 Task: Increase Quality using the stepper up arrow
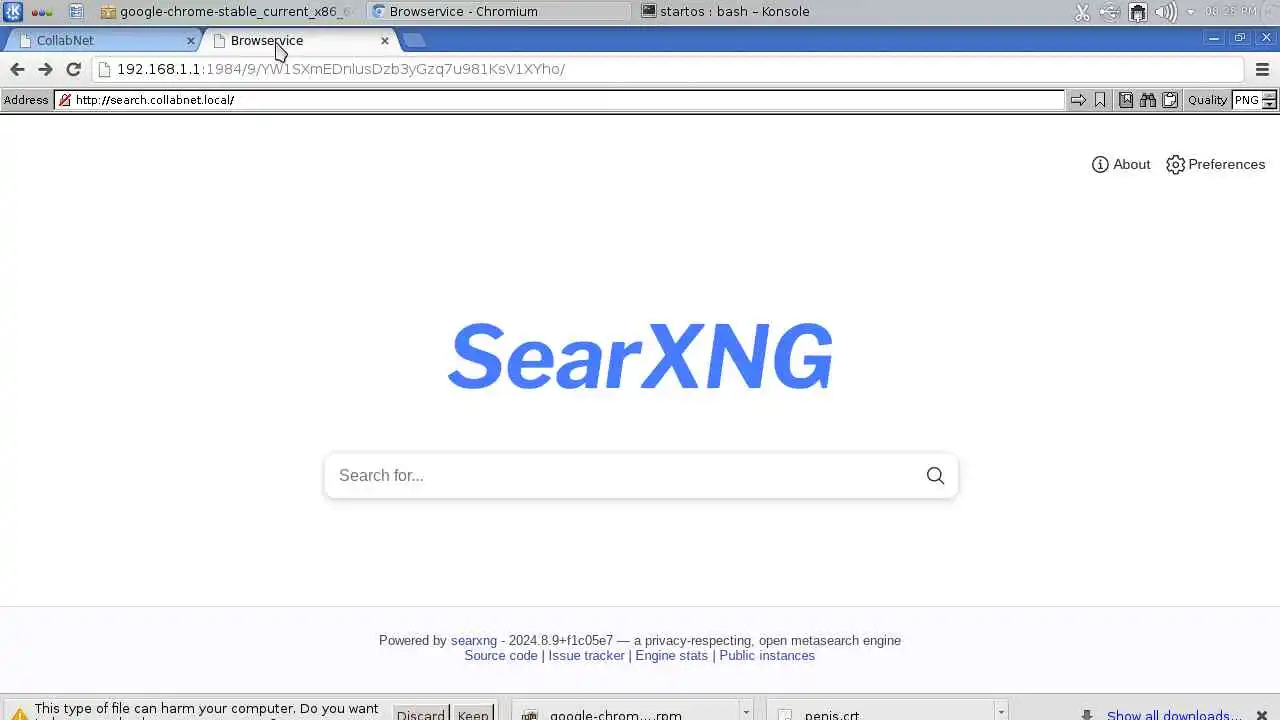(1270, 96)
